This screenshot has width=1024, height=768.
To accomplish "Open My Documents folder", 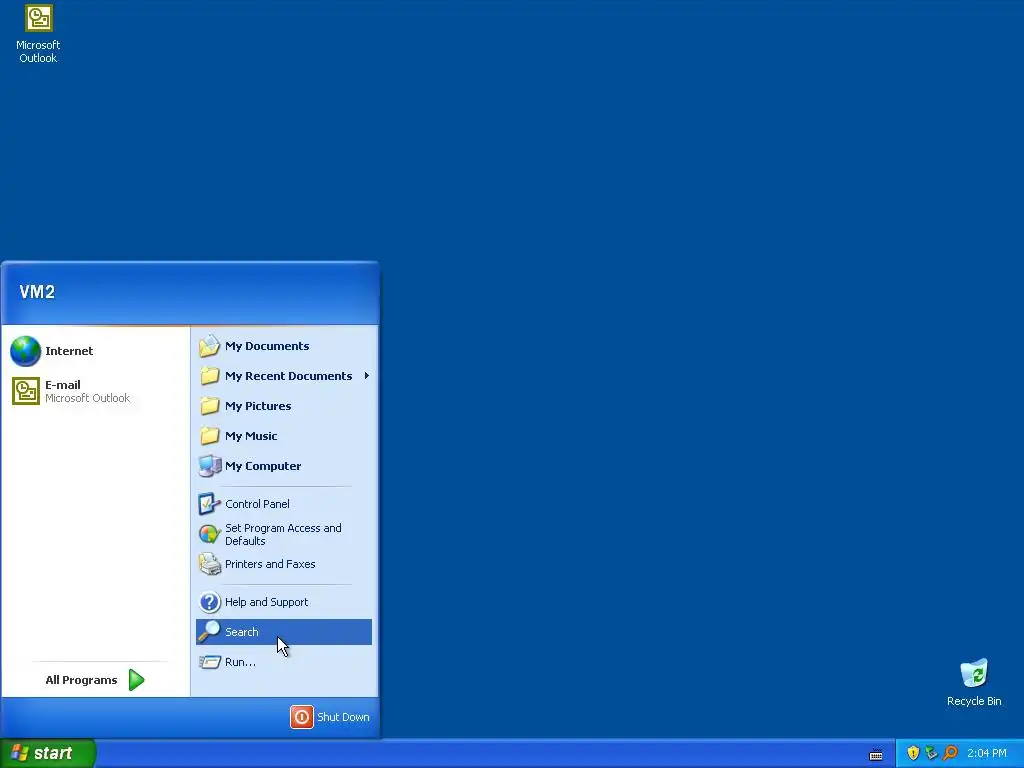I will pos(284,345).
